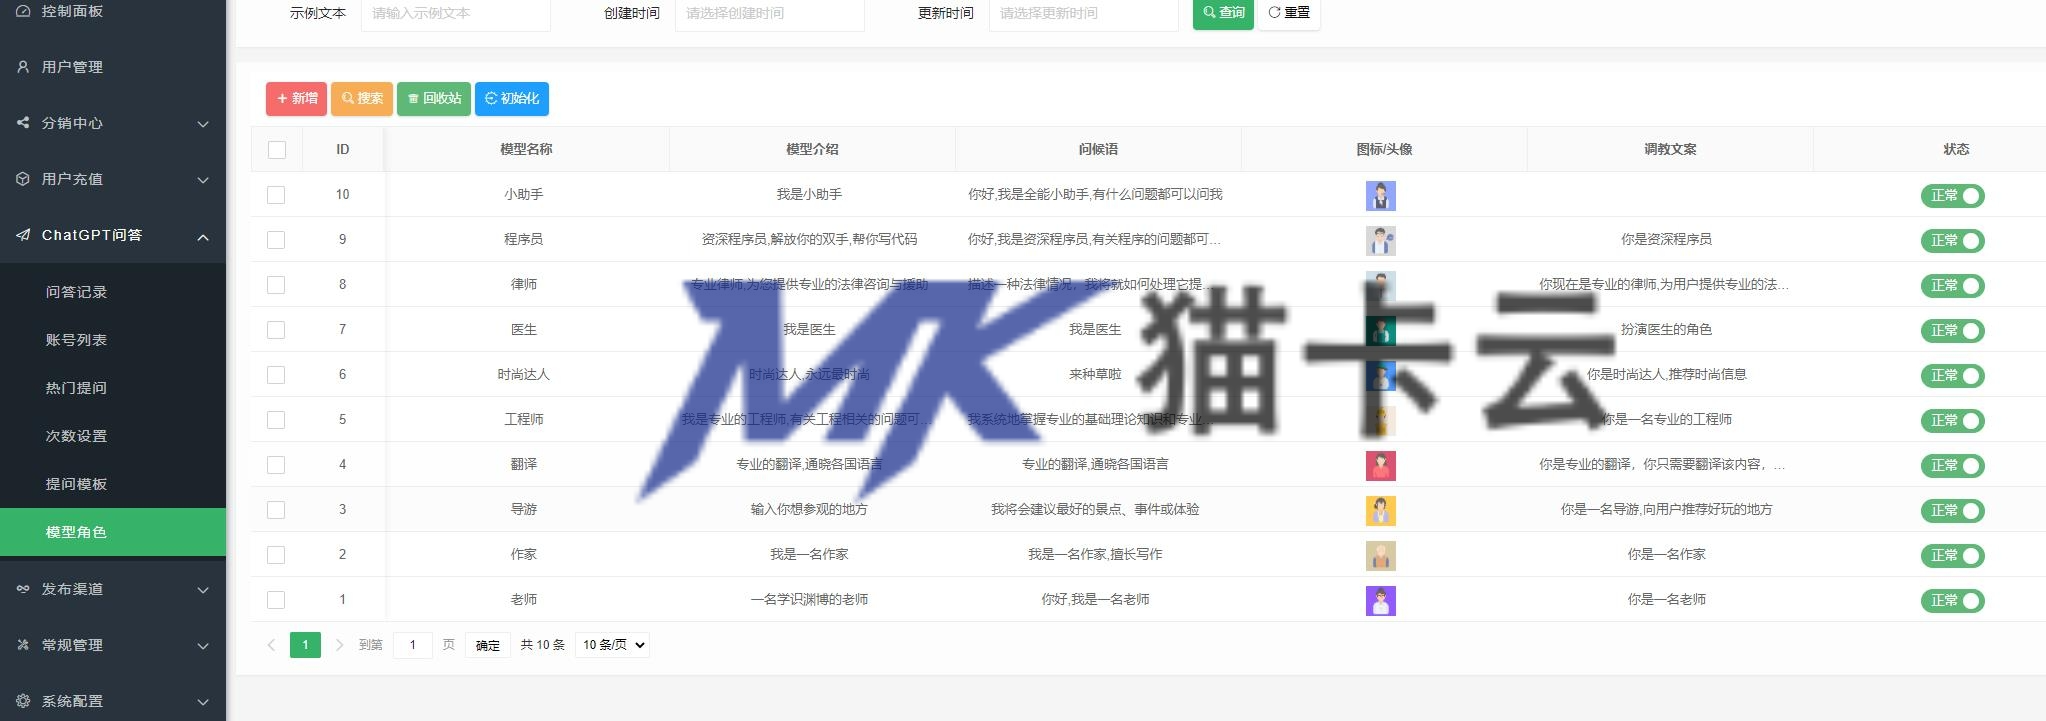Go to previous page arrow
The image size is (2046, 721).
click(271, 645)
